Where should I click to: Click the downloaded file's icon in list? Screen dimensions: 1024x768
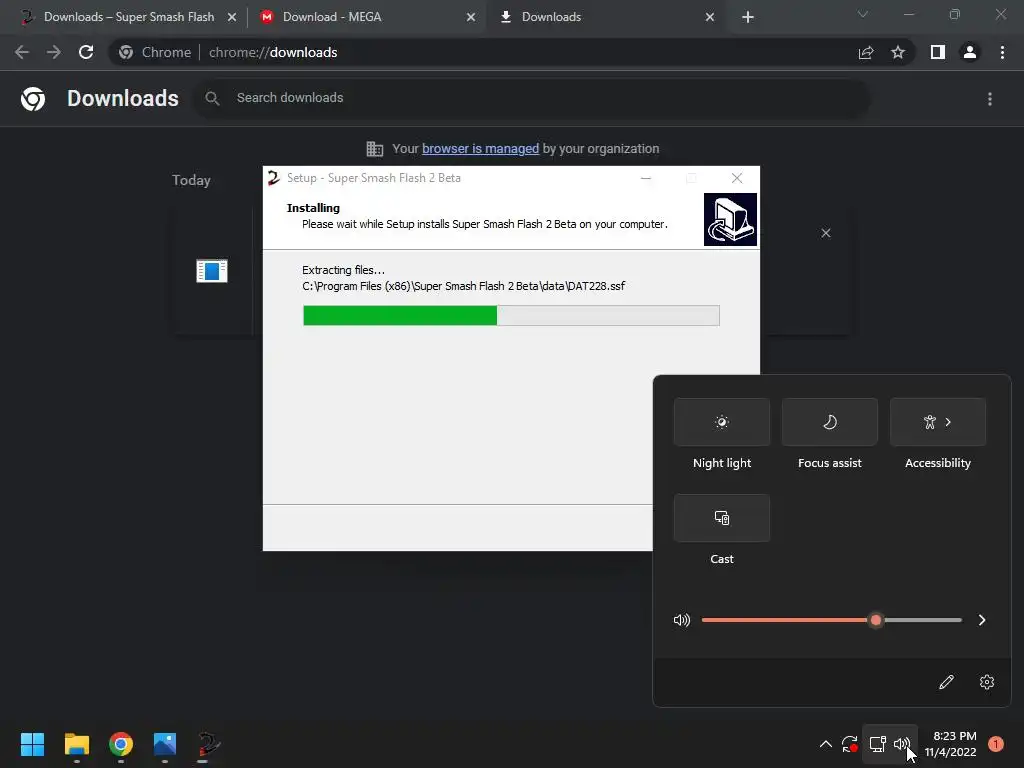[x=212, y=270]
